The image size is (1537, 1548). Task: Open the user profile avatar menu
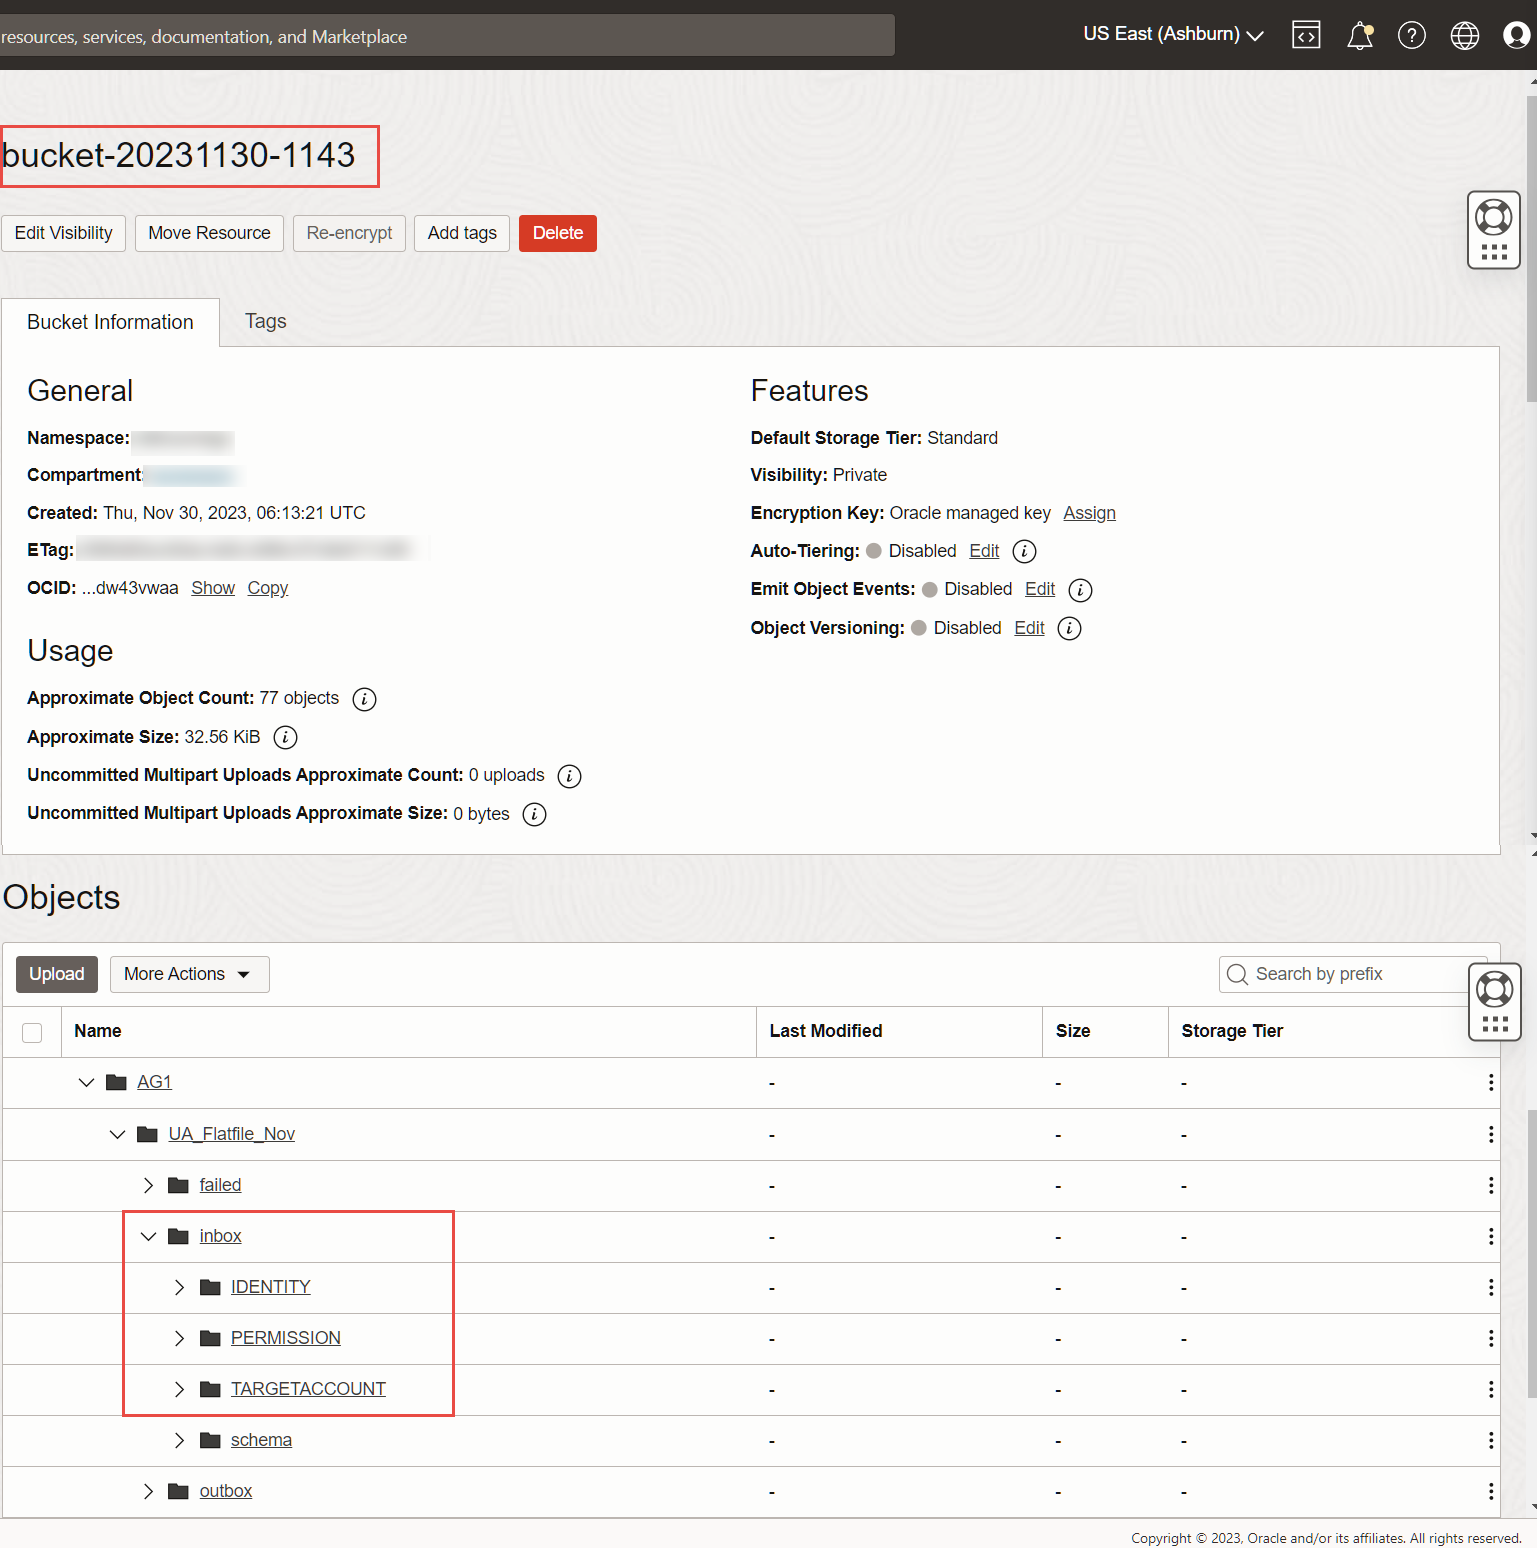click(1517, 36)
